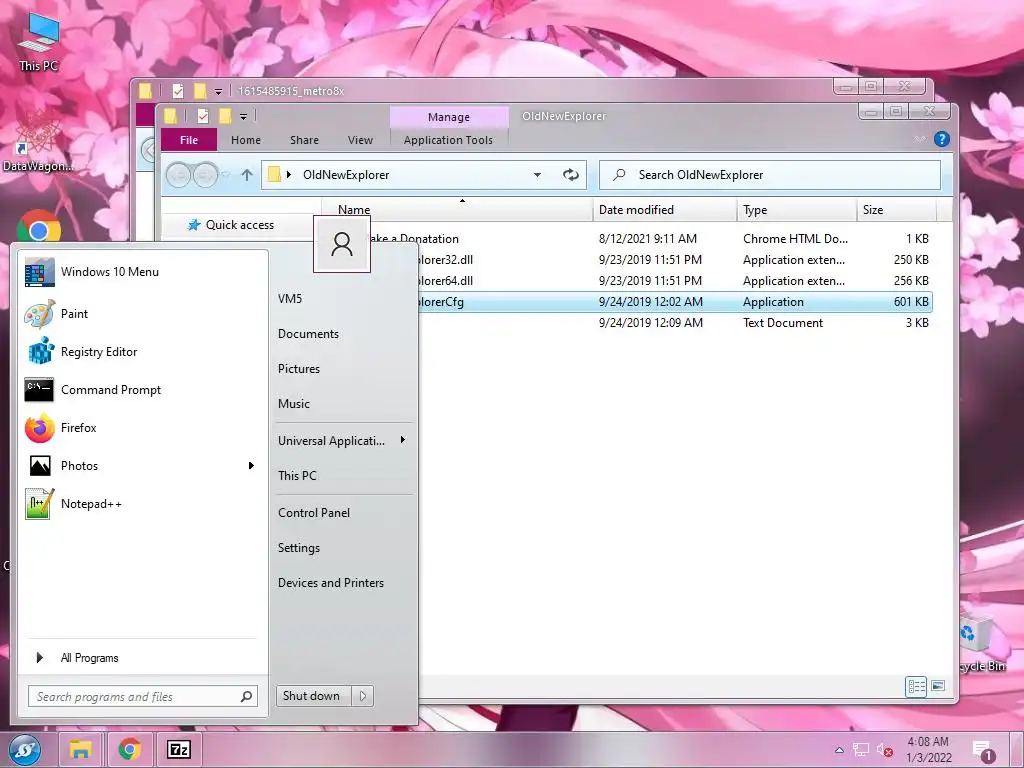Click network tray icon
Viewport: 1024px width, 768px height.
861,750
